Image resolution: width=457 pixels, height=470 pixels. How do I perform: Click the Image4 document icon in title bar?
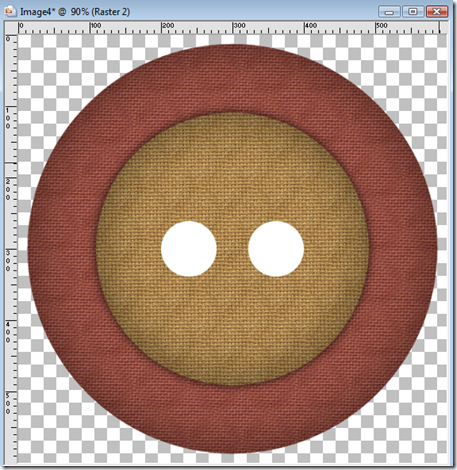9,11
